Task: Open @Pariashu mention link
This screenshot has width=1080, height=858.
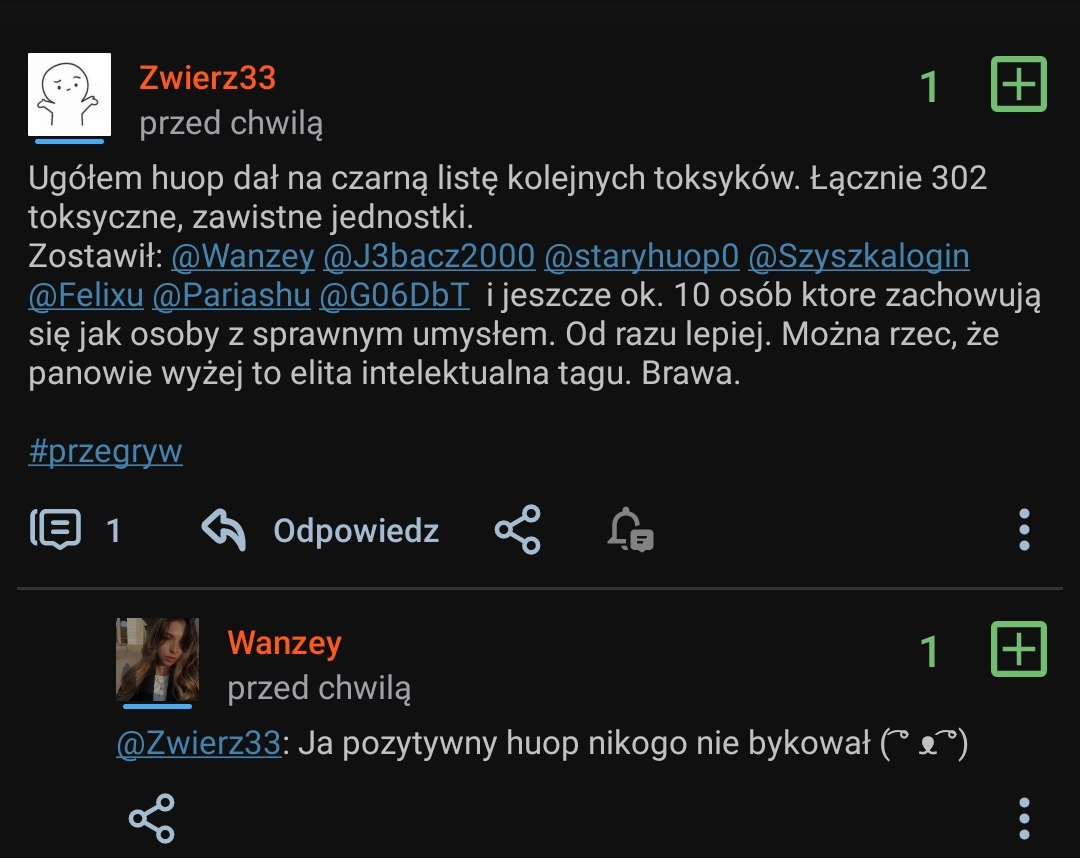Action: pos(231,295)
